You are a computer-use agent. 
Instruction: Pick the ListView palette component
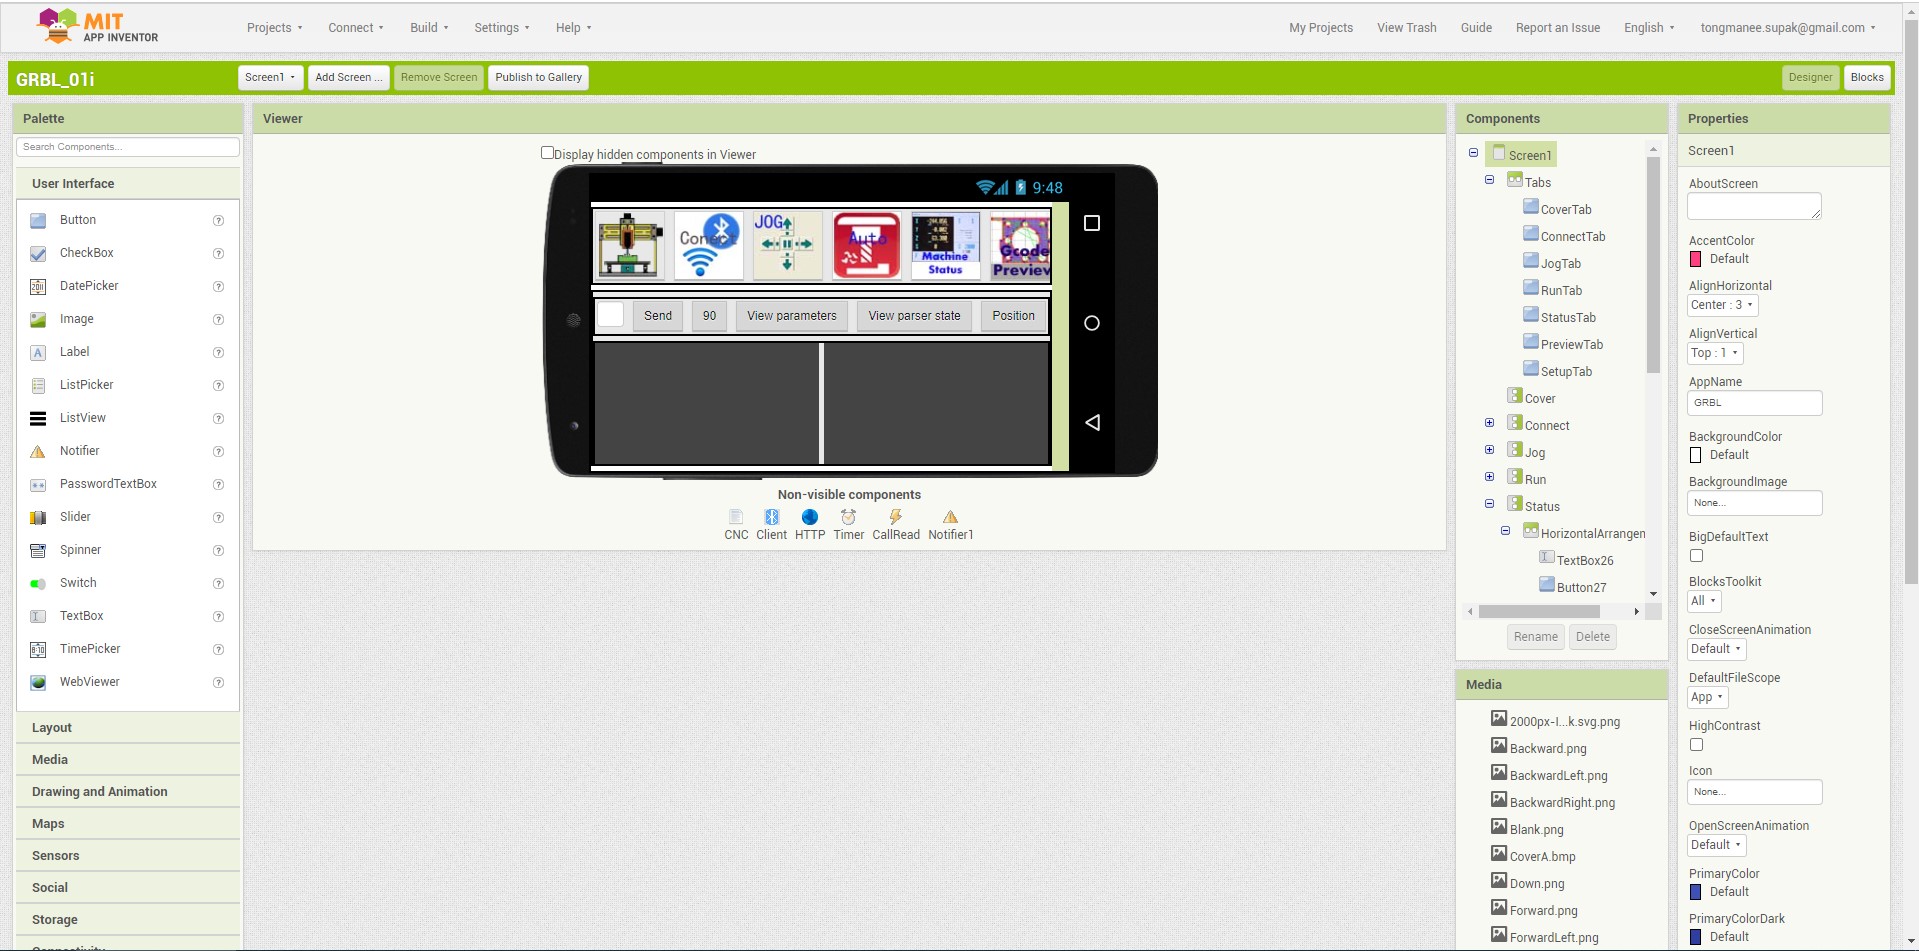(82, 418)
